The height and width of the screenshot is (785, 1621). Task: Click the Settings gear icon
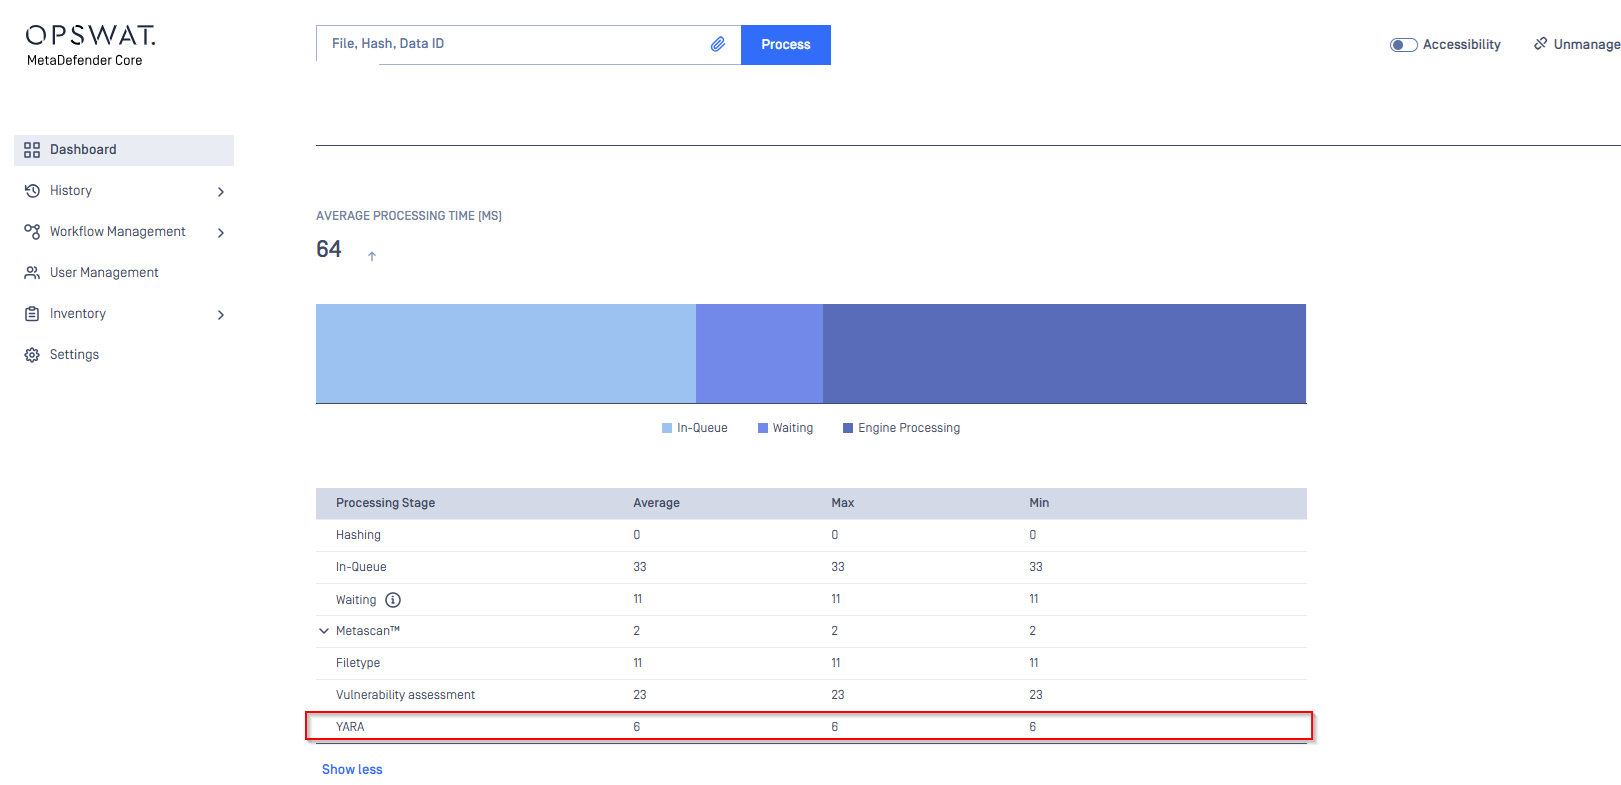pyautogui.click(x=32, y=355)
